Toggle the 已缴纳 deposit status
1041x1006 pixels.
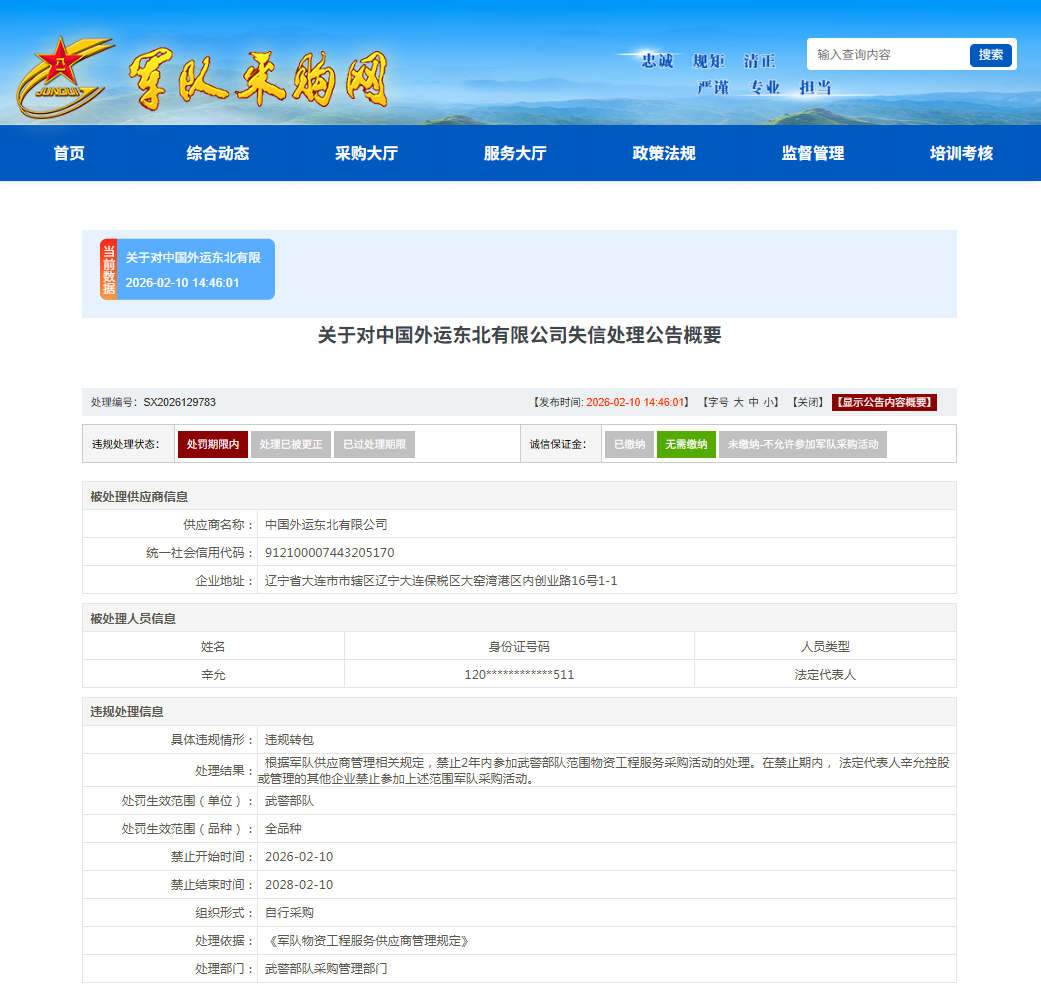click(628, 444)
